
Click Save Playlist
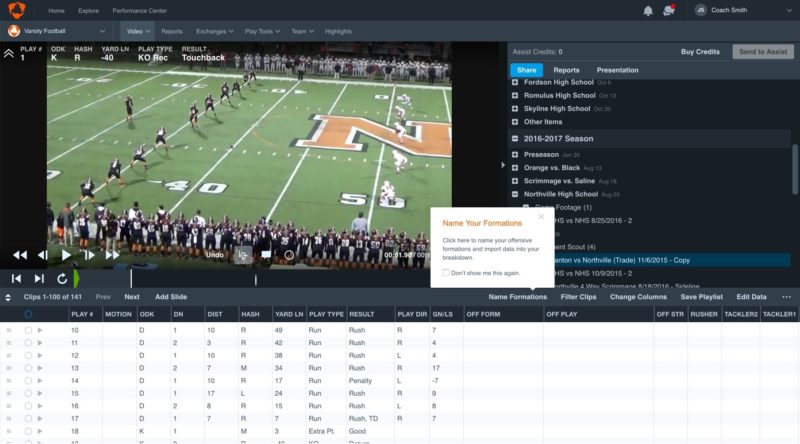coord(702,297)
